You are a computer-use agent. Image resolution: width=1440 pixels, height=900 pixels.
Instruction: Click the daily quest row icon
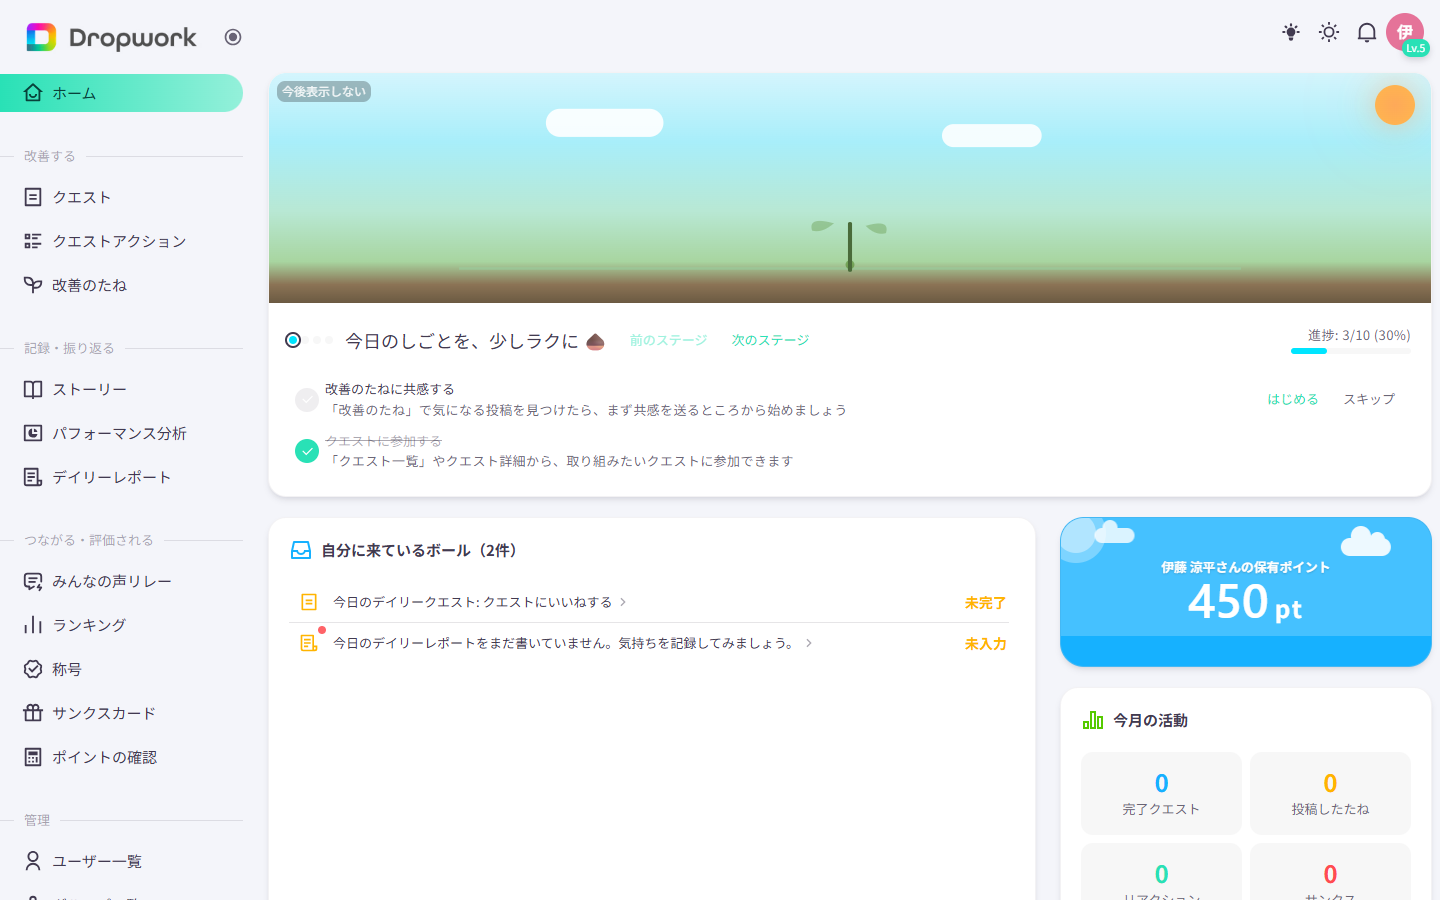pos(309,602)
